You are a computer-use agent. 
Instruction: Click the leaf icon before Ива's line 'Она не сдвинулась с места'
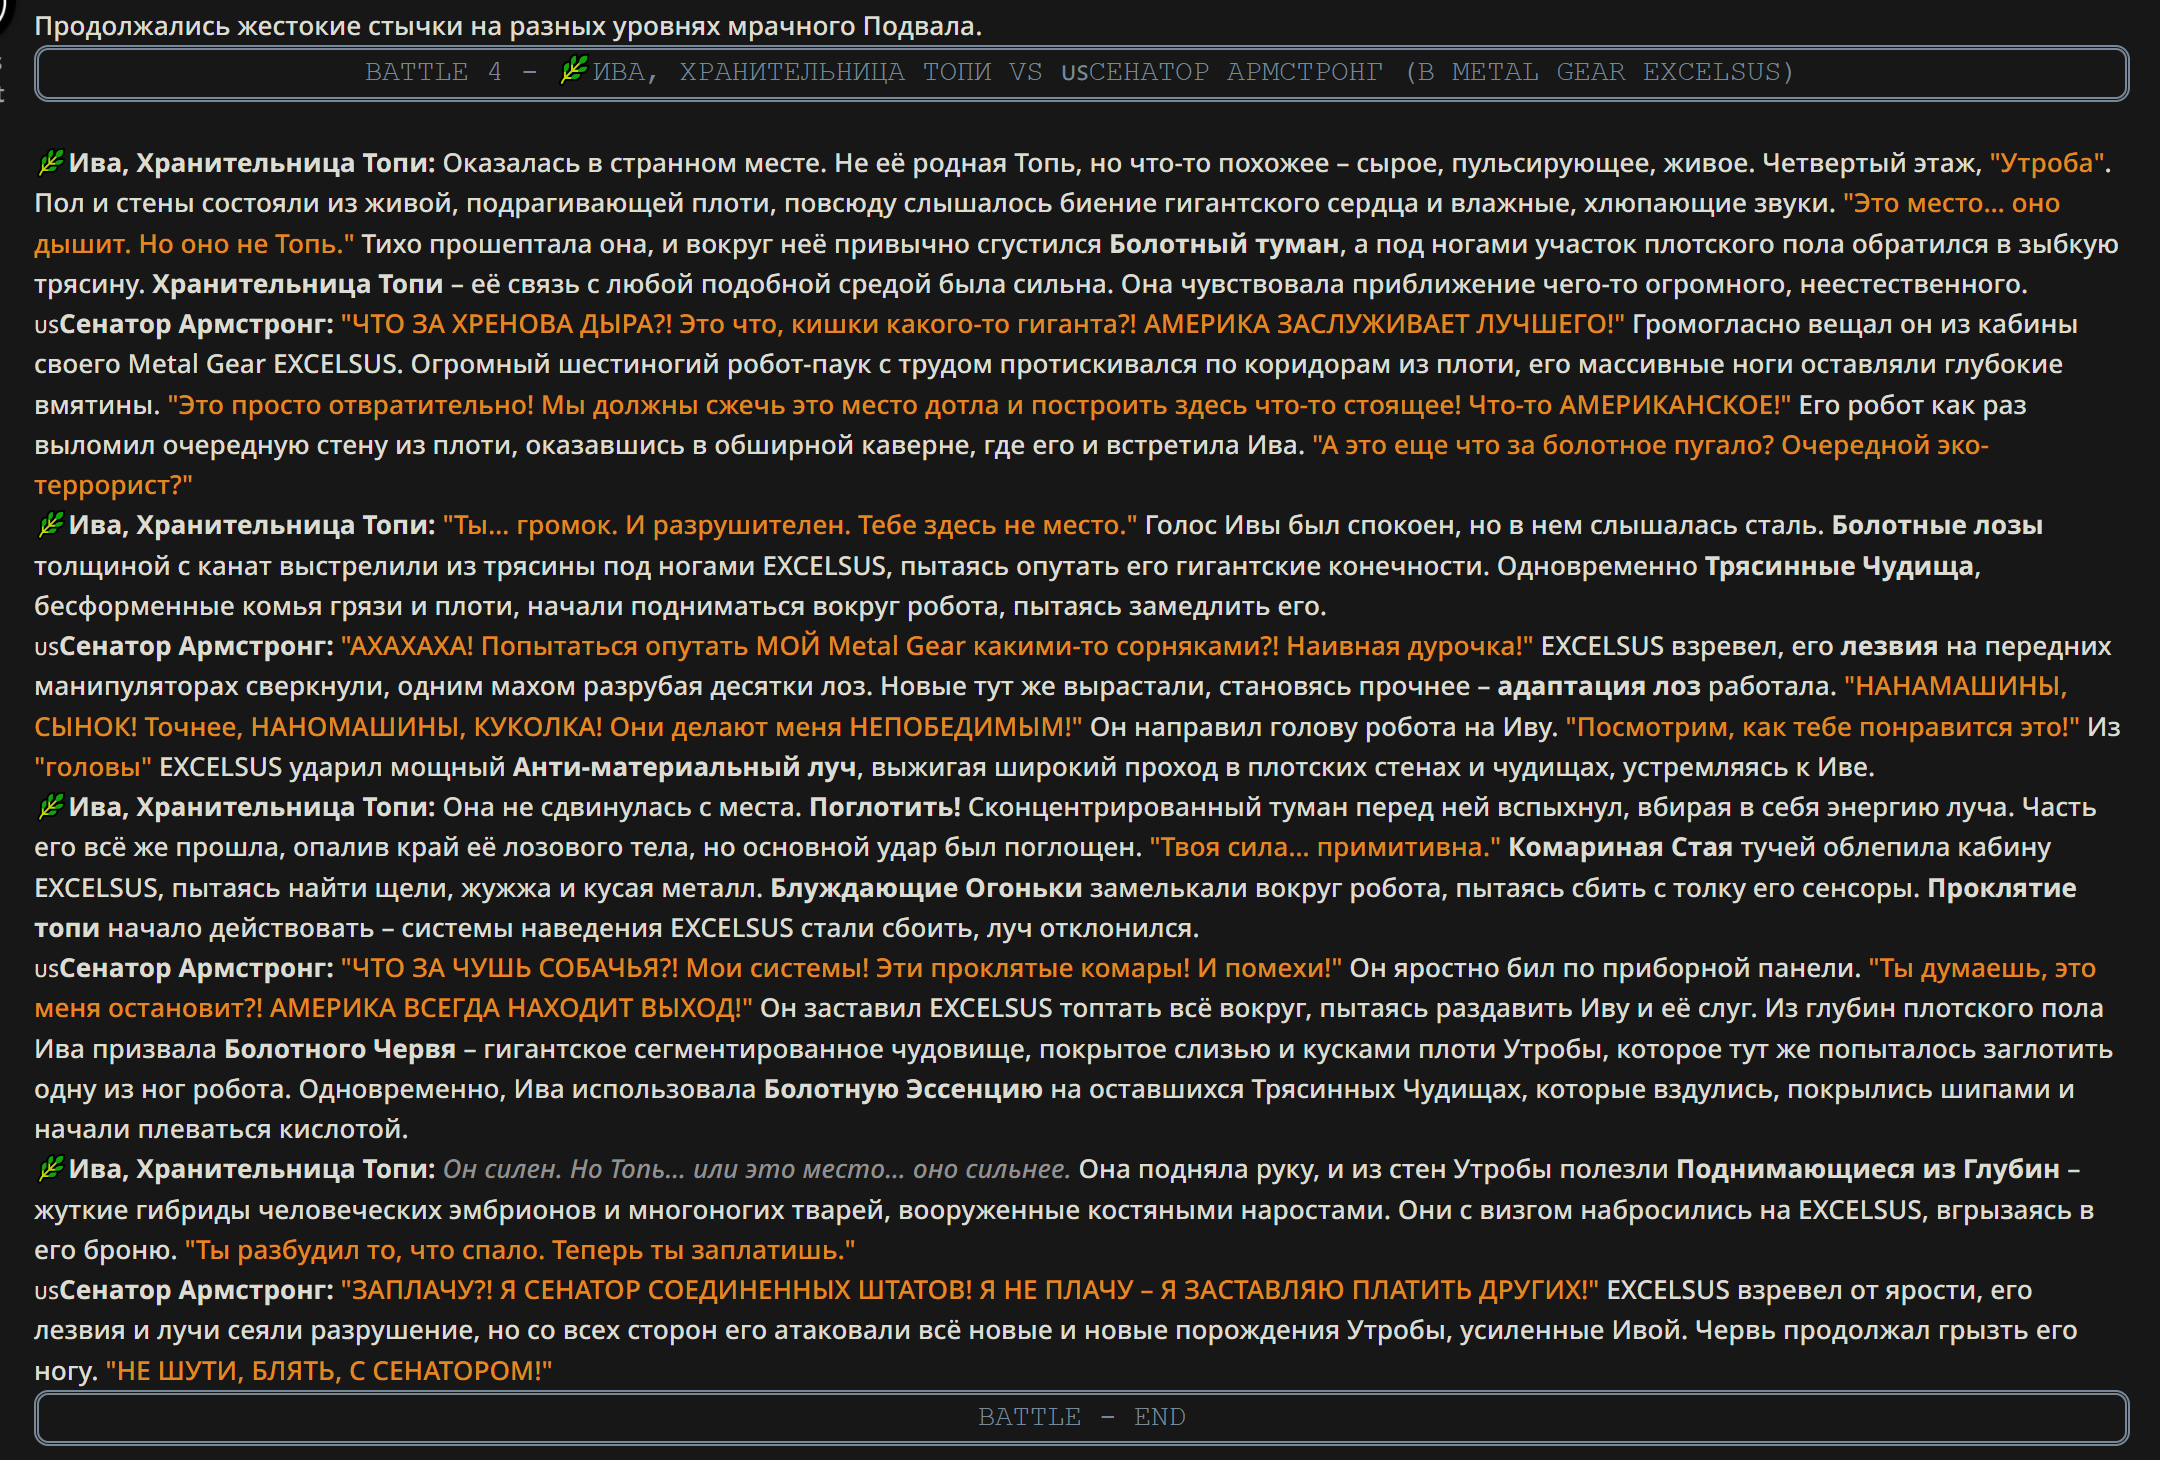(50, 807)
